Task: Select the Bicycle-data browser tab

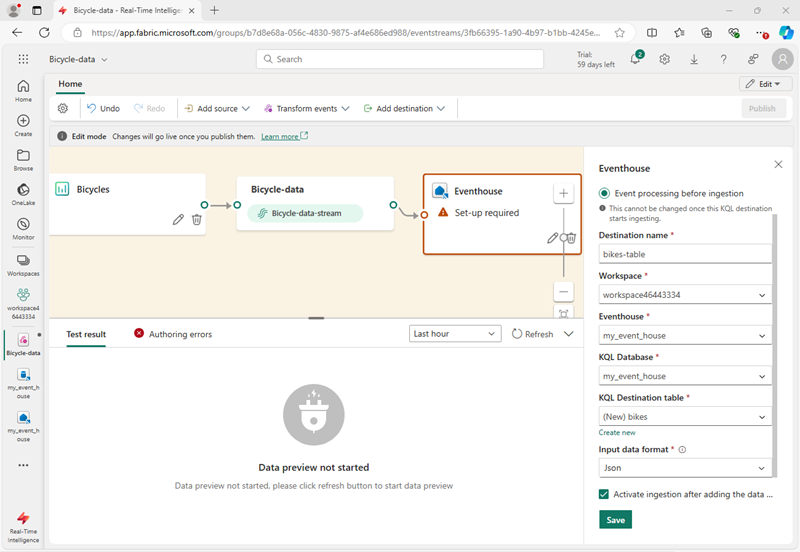Action: 128,10
